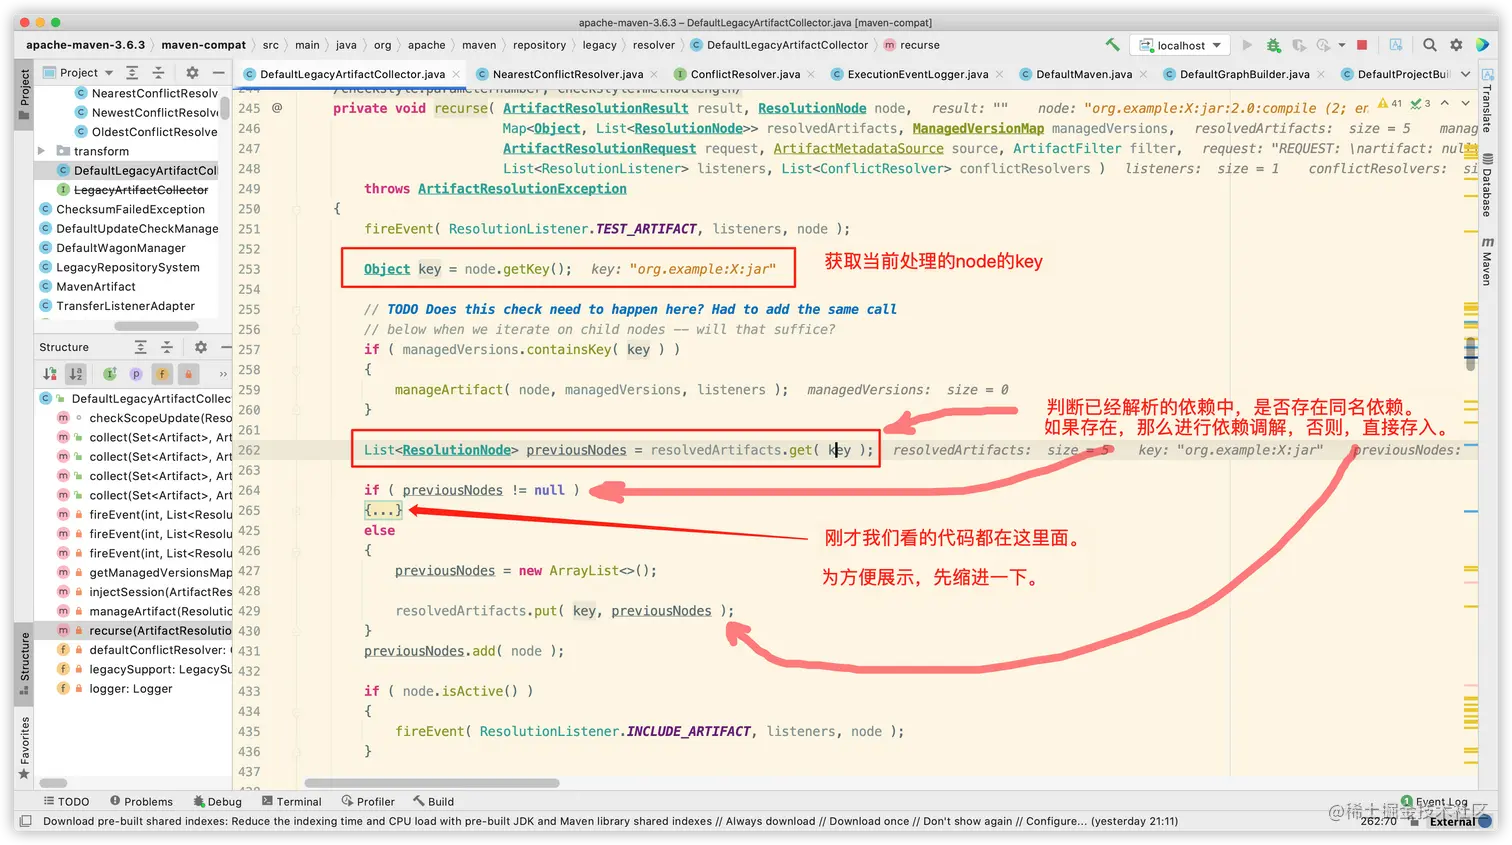The image size is (1512, 845).
Task: Start debugging with the green bug icon
Action: (1273, 45)
